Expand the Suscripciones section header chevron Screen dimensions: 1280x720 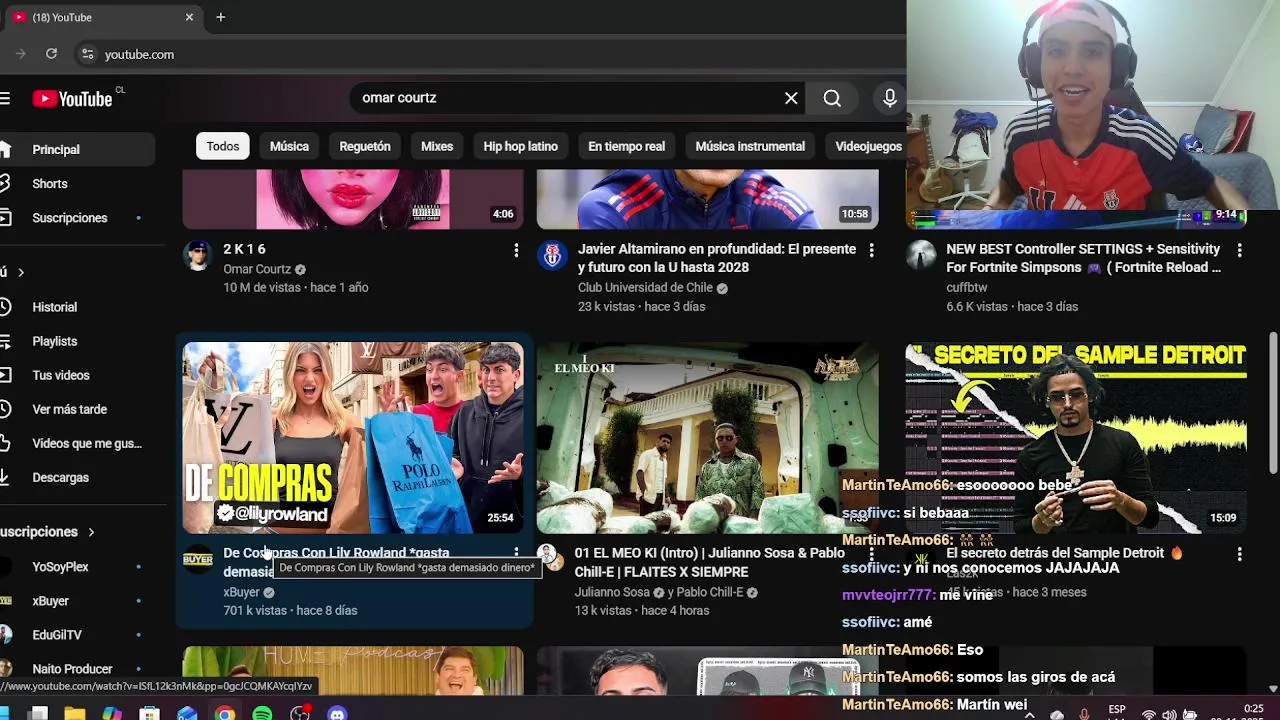(x=91, y=532)
